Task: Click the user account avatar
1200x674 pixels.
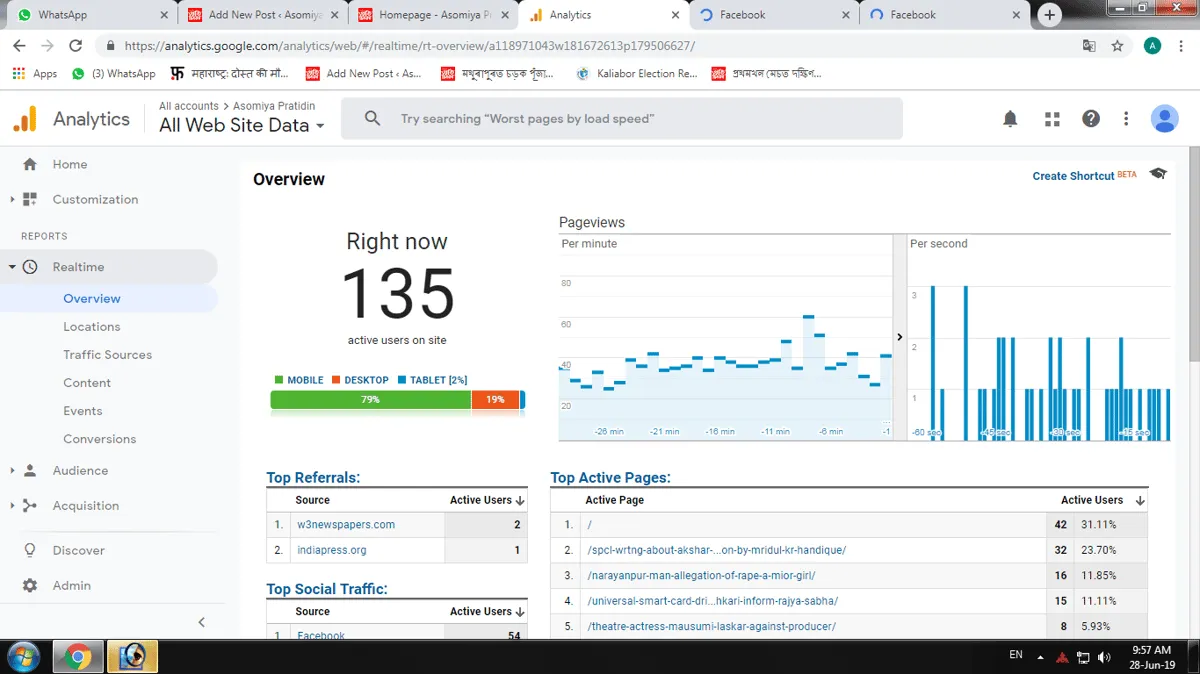Action: point(1164,119)
